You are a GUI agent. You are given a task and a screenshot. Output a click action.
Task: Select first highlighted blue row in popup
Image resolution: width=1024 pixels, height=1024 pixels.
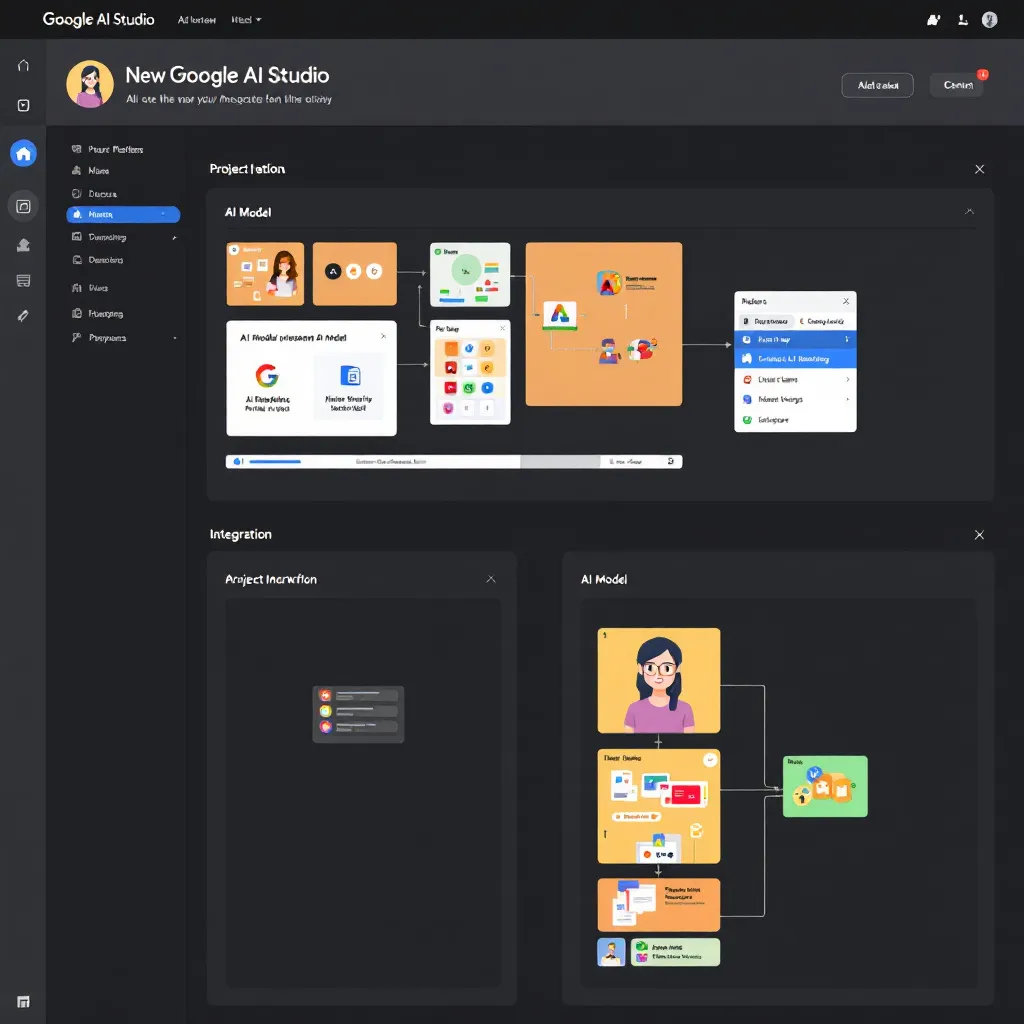coord(795,340)
